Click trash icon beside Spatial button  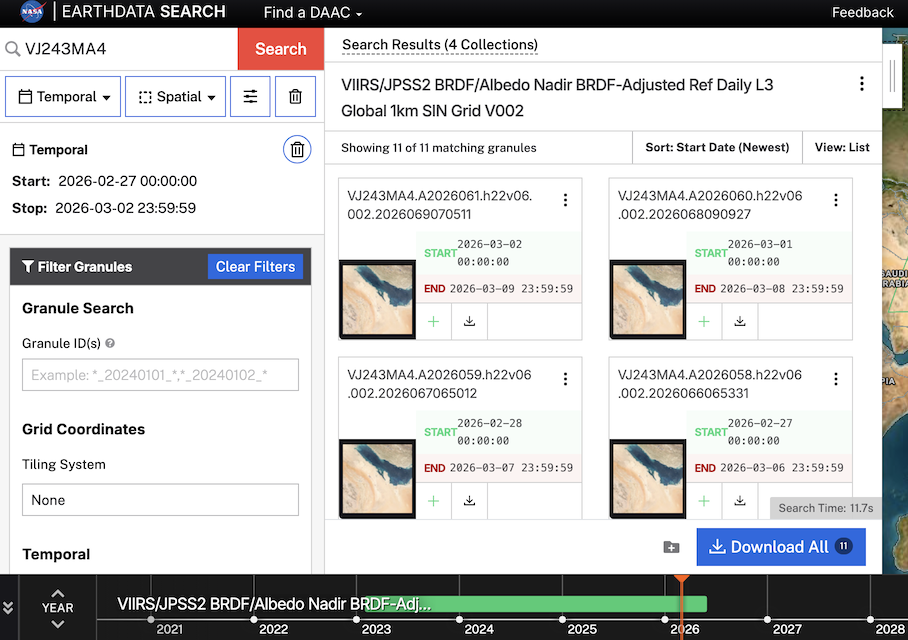[295, 97]
